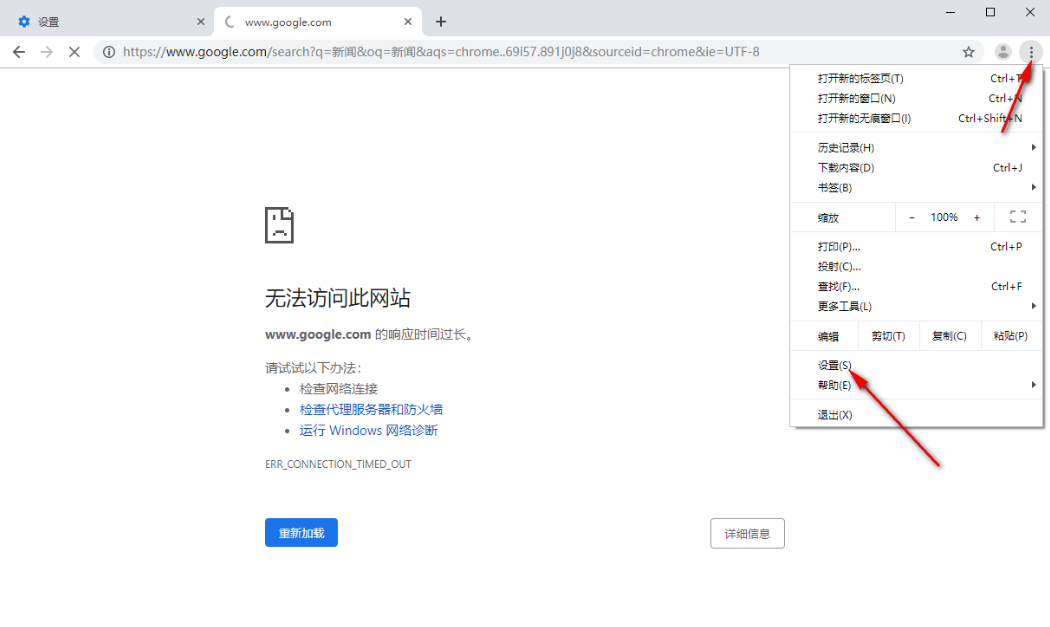This screenshot has height=627, width=1050.
Task: Expand 更多工具(L) submenu
Action: click(916, 306)
